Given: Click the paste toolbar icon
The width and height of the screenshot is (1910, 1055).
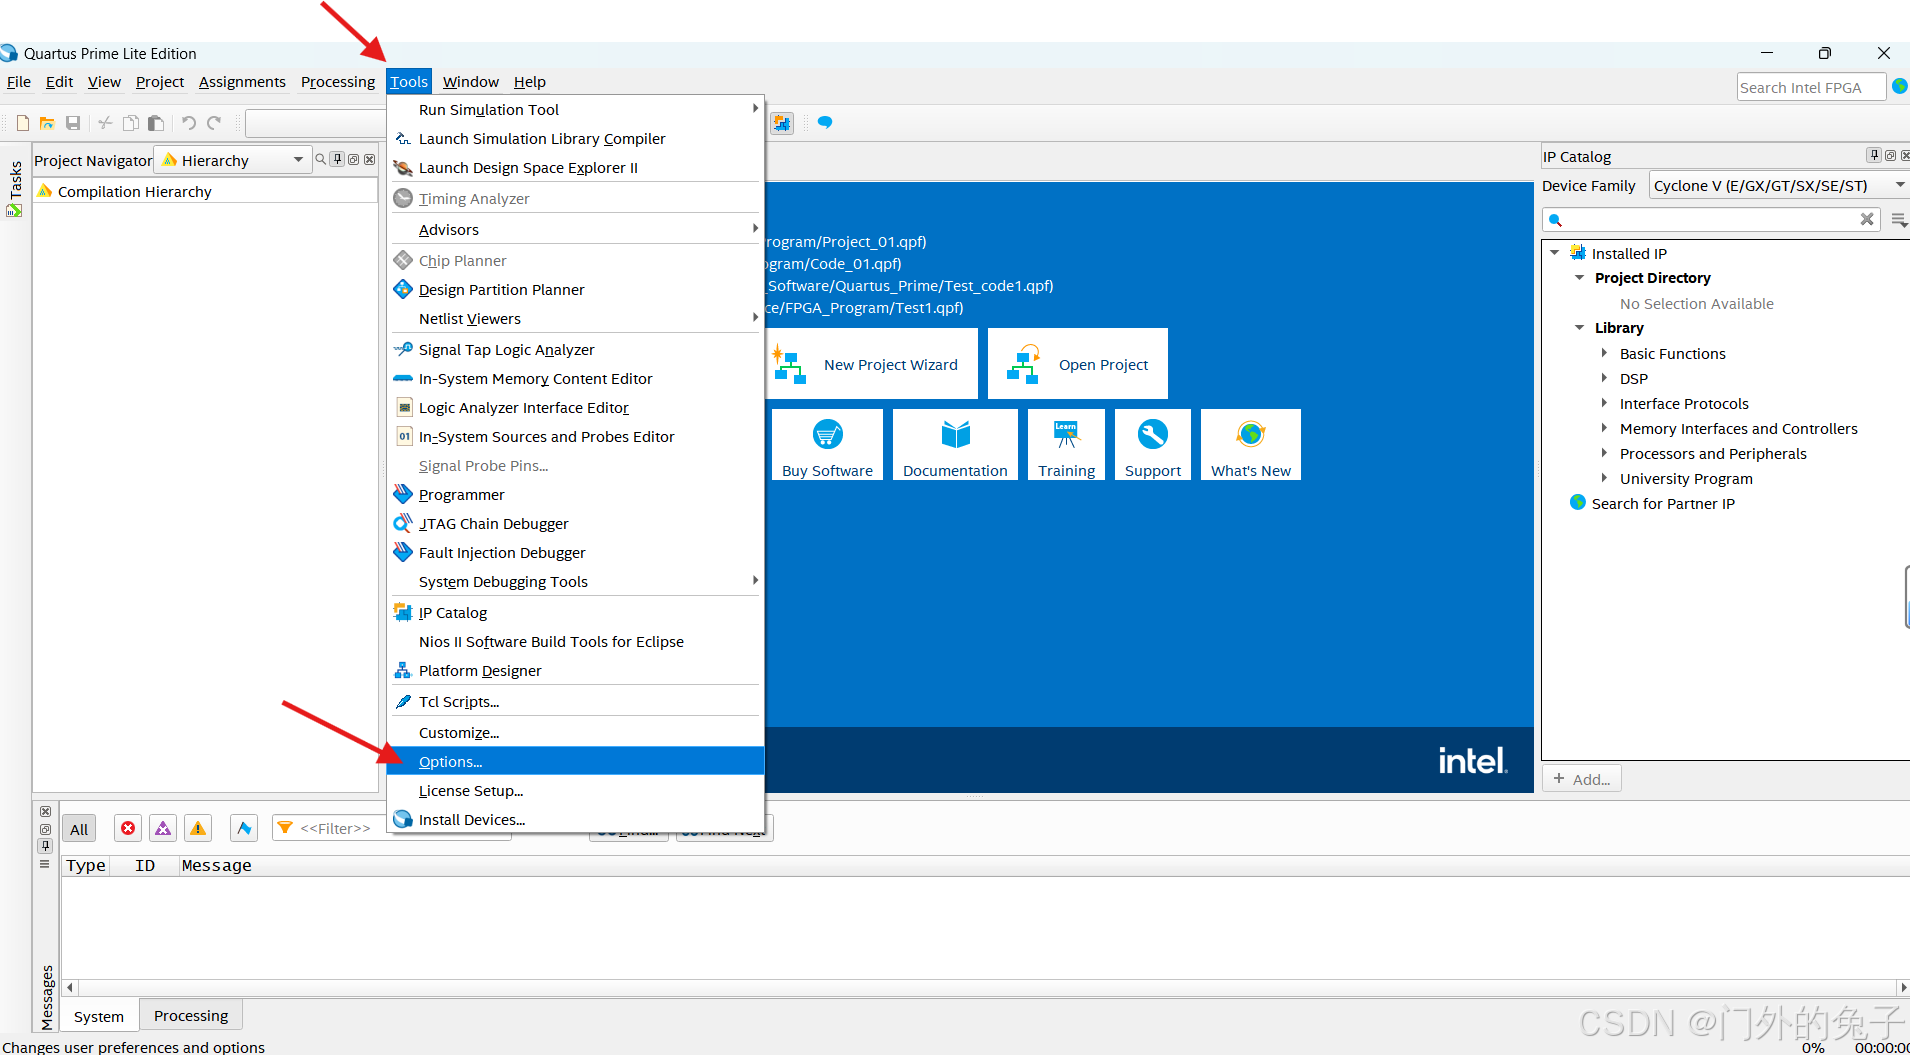Looking at the screenshot, I should (x=156, y=123).
